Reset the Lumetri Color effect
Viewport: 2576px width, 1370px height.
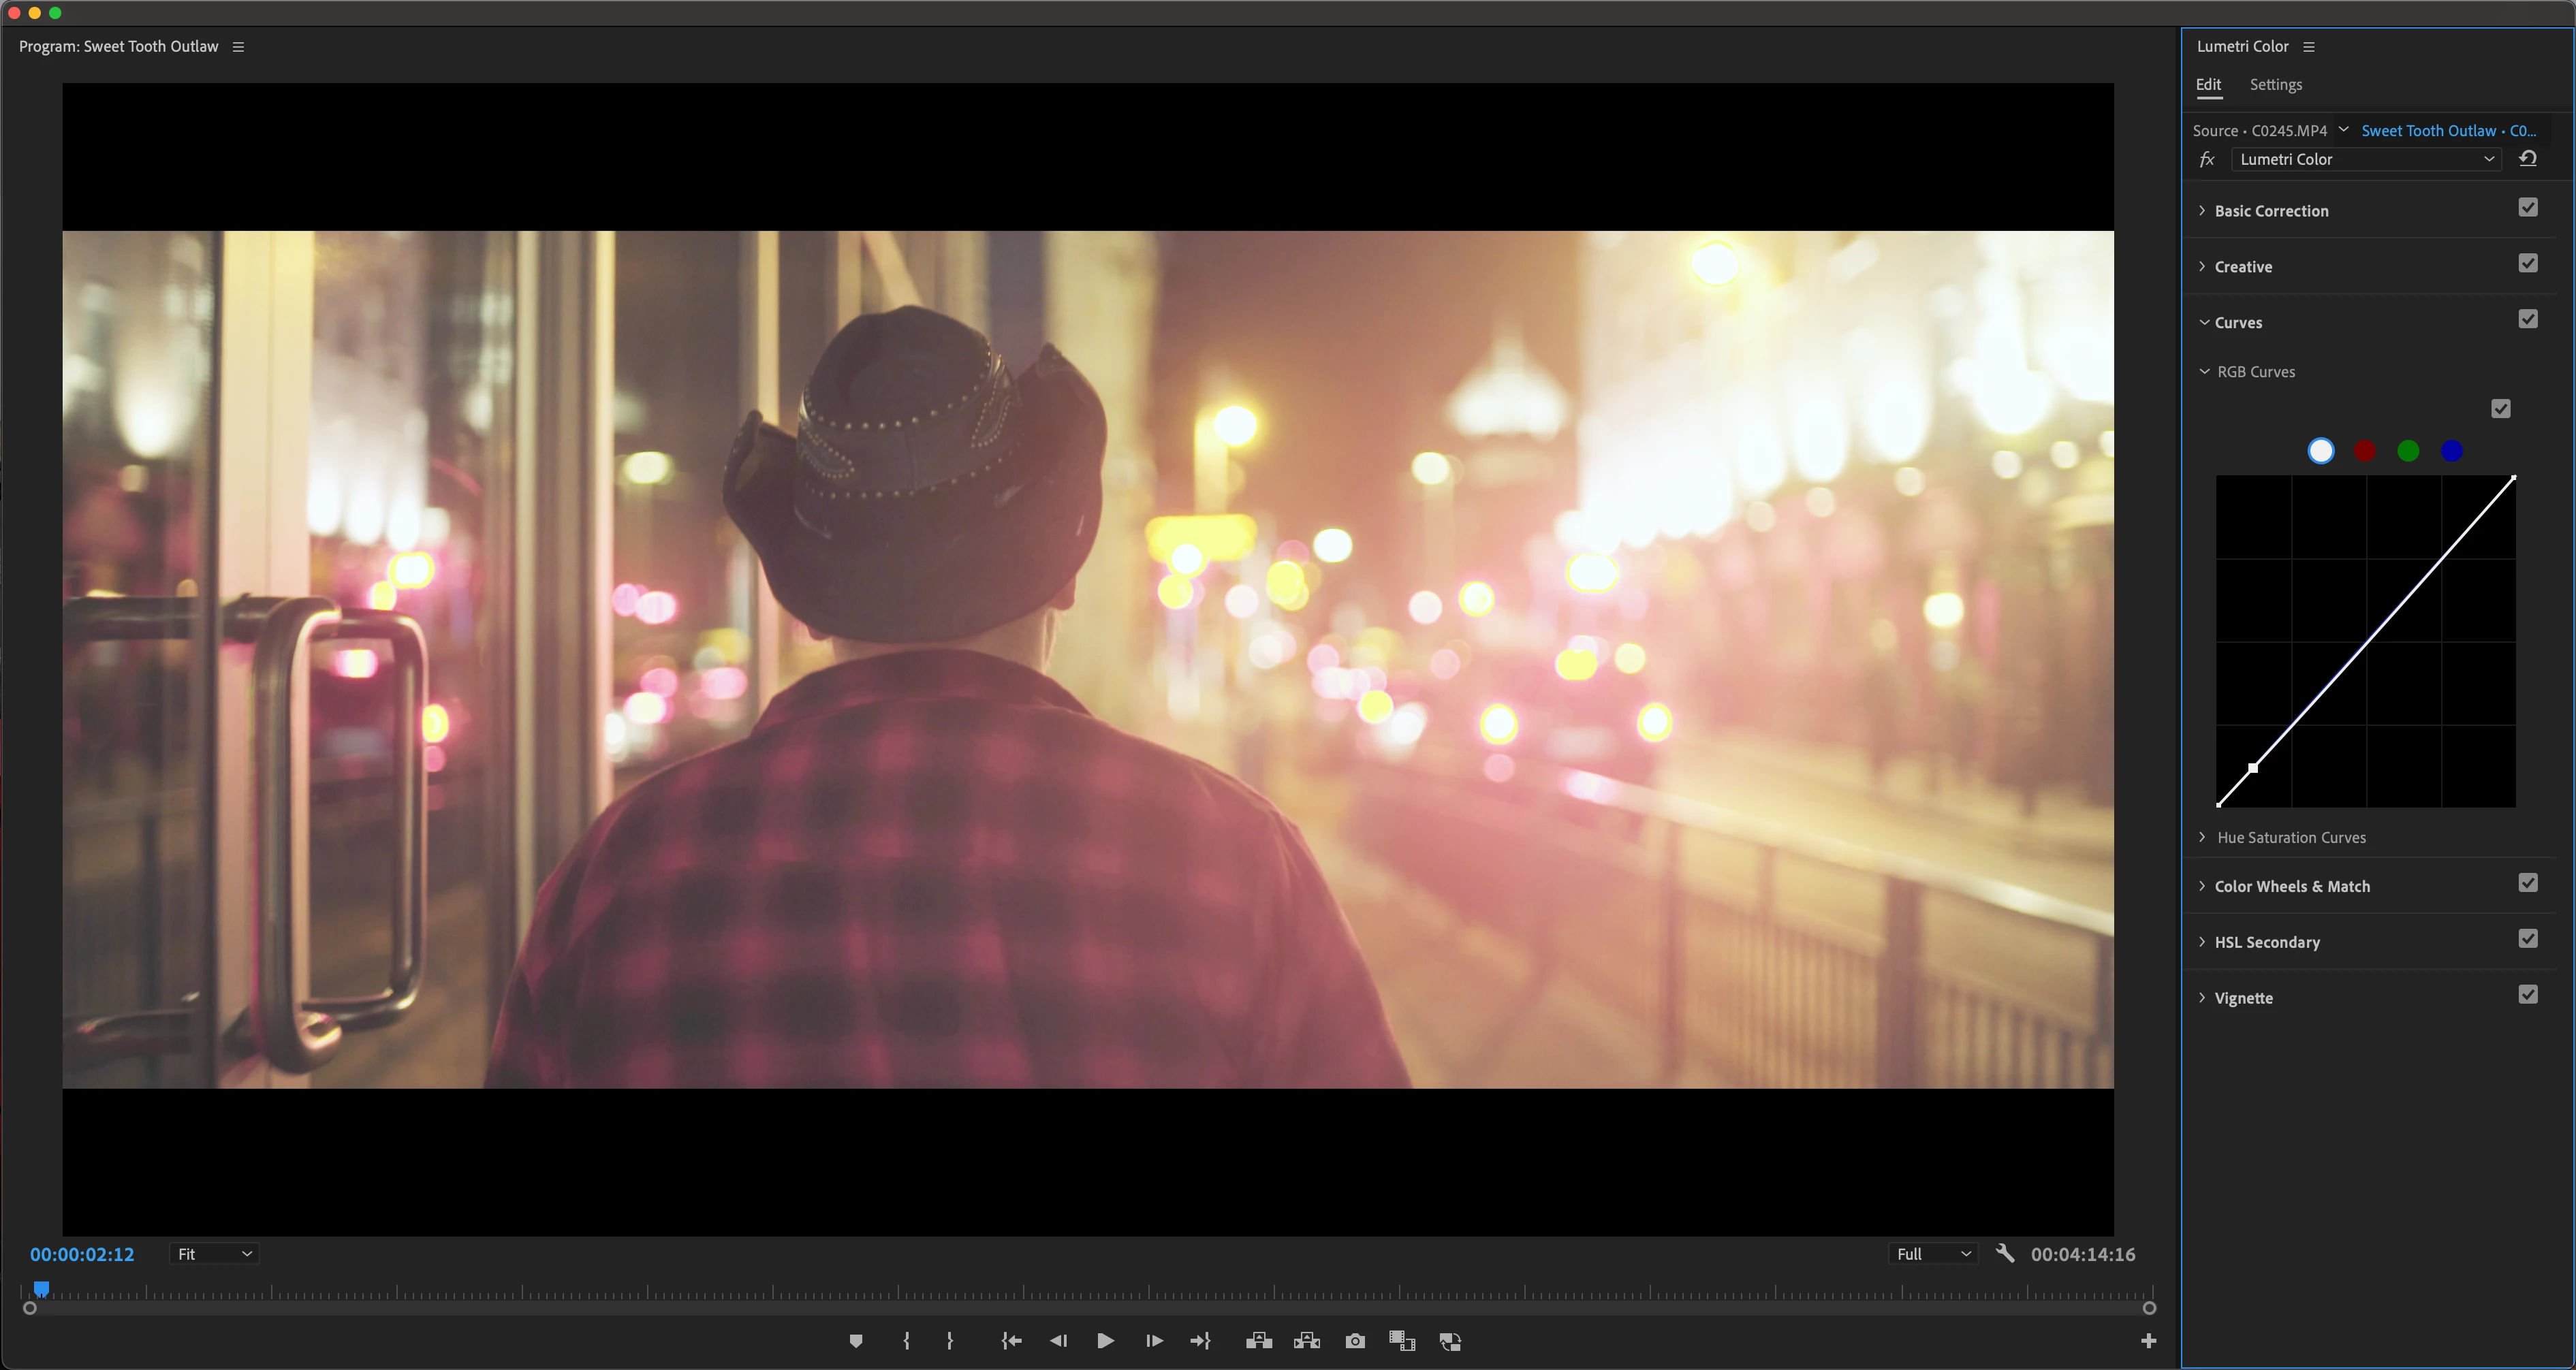[x=2527, y=159]
